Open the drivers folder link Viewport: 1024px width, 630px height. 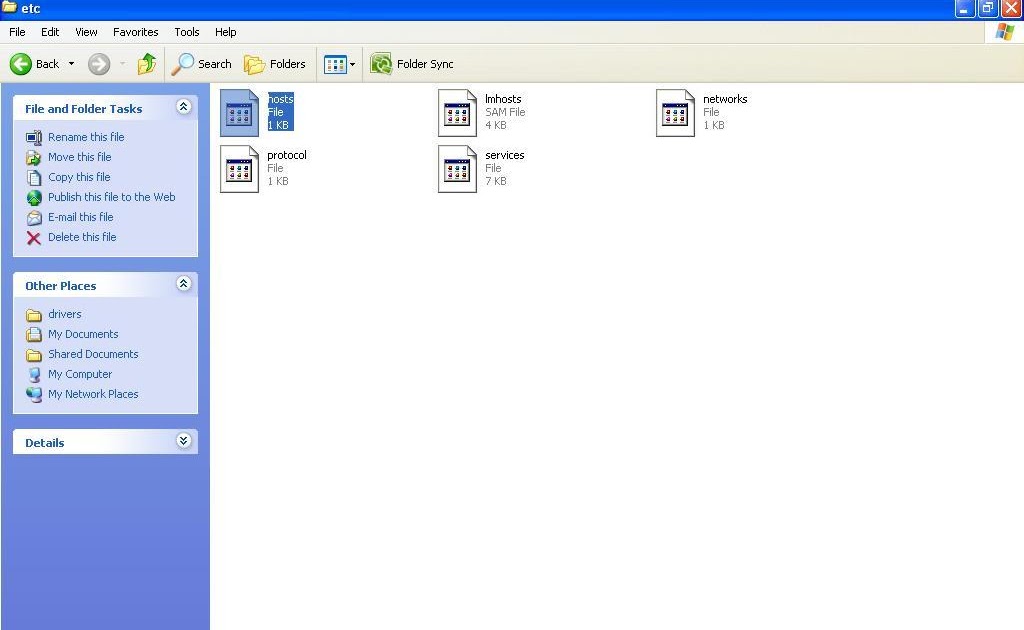(65, 314)
